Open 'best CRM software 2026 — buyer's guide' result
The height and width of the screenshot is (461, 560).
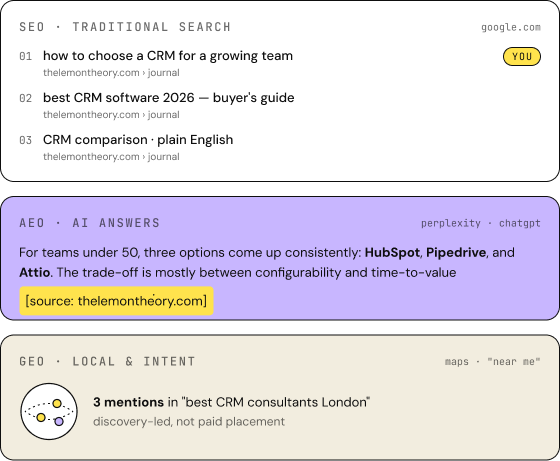(x=169, y=97)
